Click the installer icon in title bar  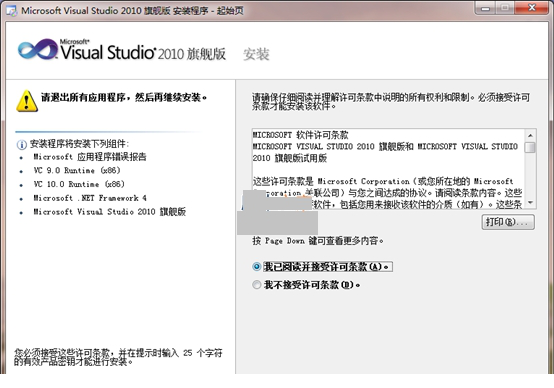pos(11,11)
